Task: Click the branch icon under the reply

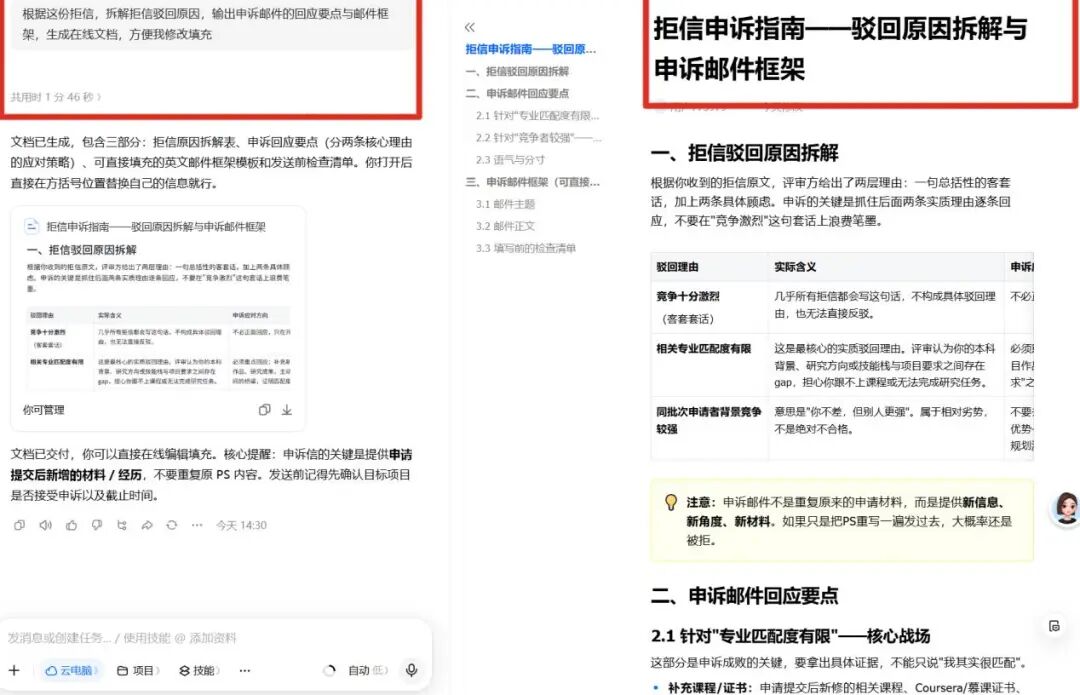Action: click(122, 525)
